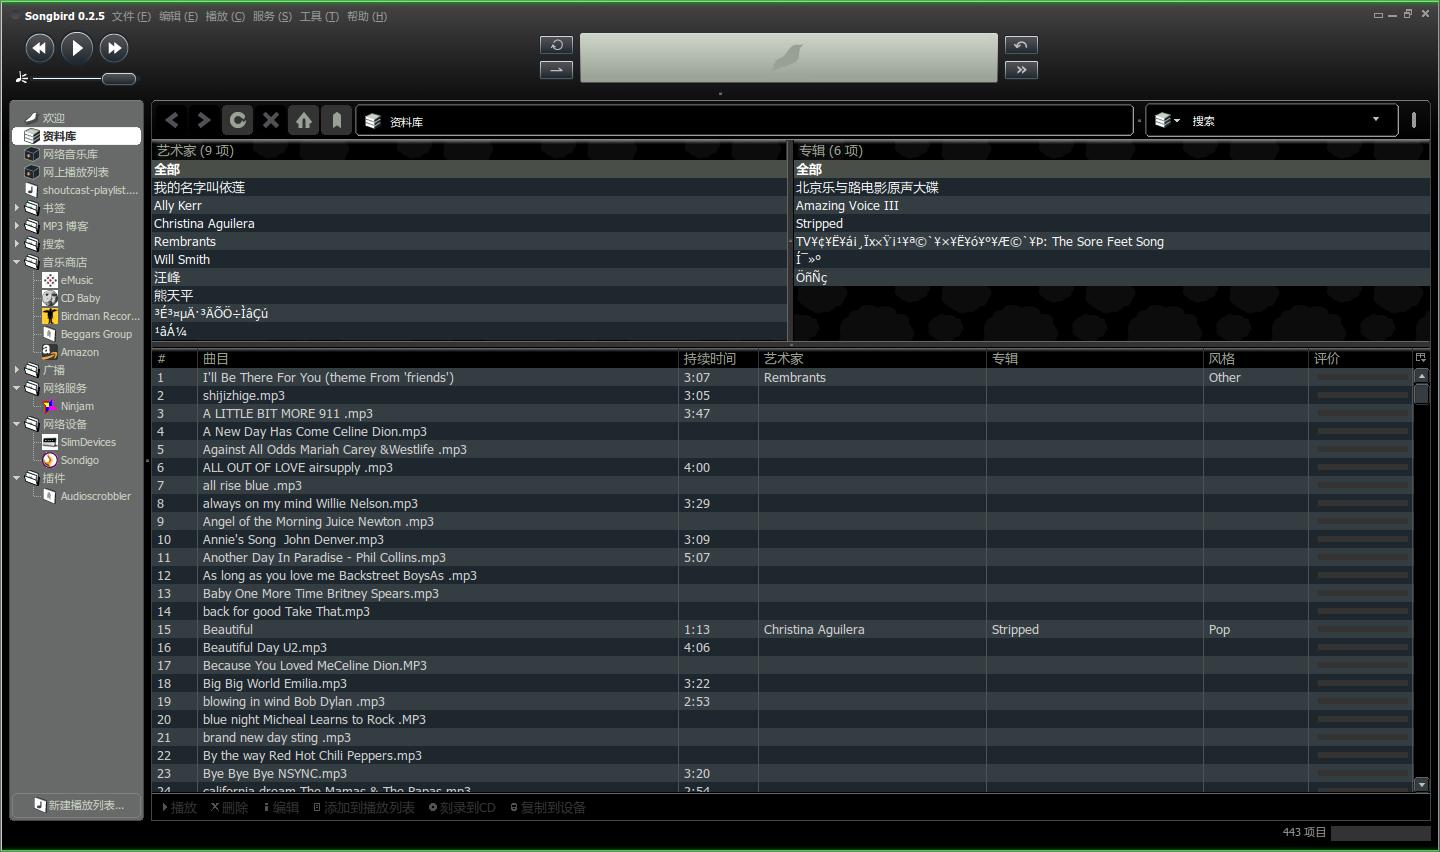
Task: Select album Amazing Voice III
Action: pyautogui.click(x=1112, y=206)
